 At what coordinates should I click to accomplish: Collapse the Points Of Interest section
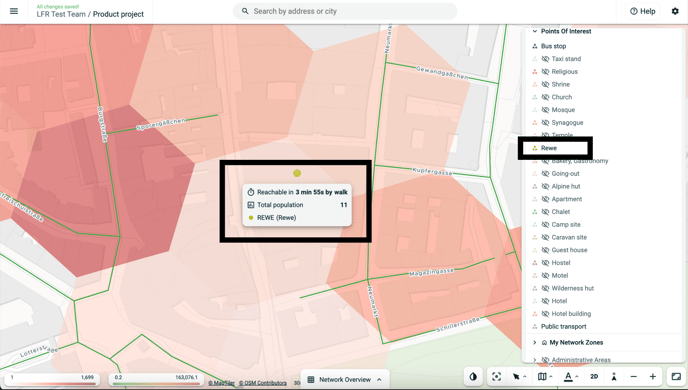[534, 32]
